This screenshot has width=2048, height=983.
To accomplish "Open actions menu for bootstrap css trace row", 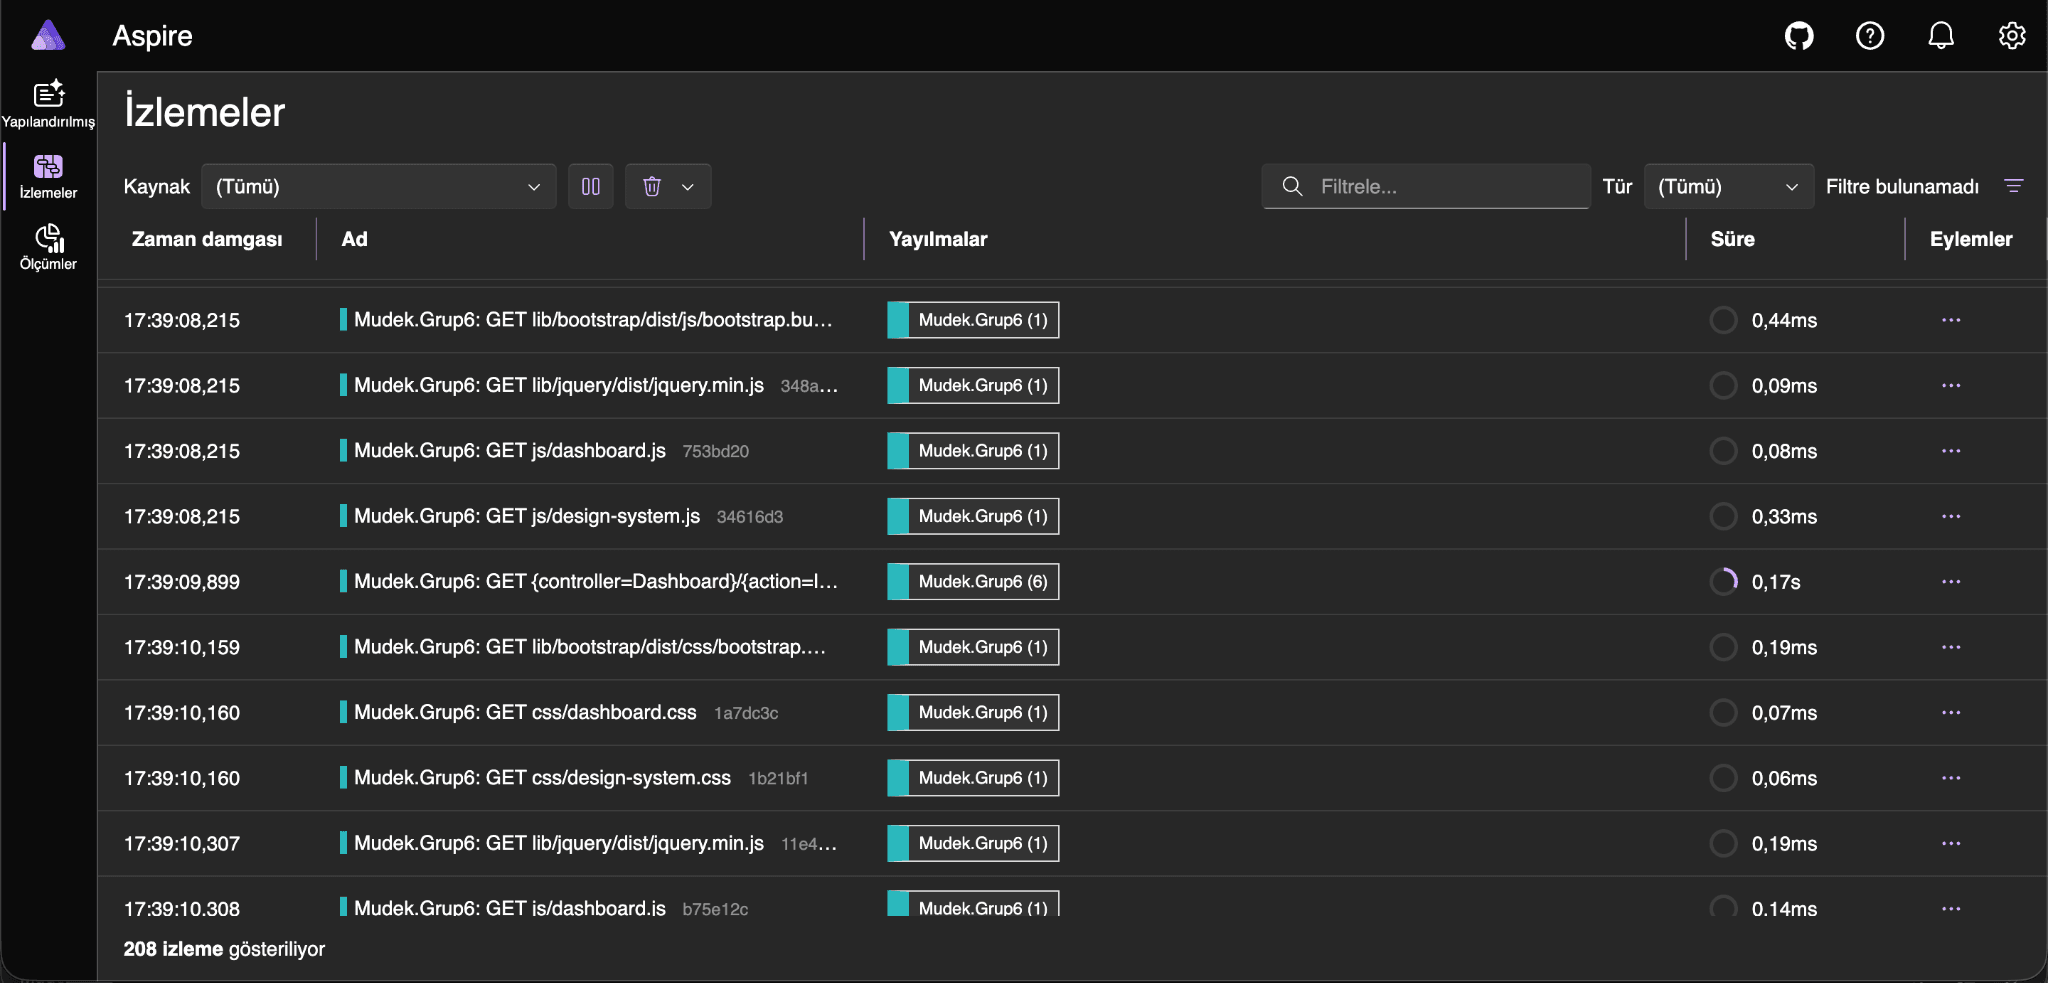I will pyautogui.click(x=1951, y=647).
